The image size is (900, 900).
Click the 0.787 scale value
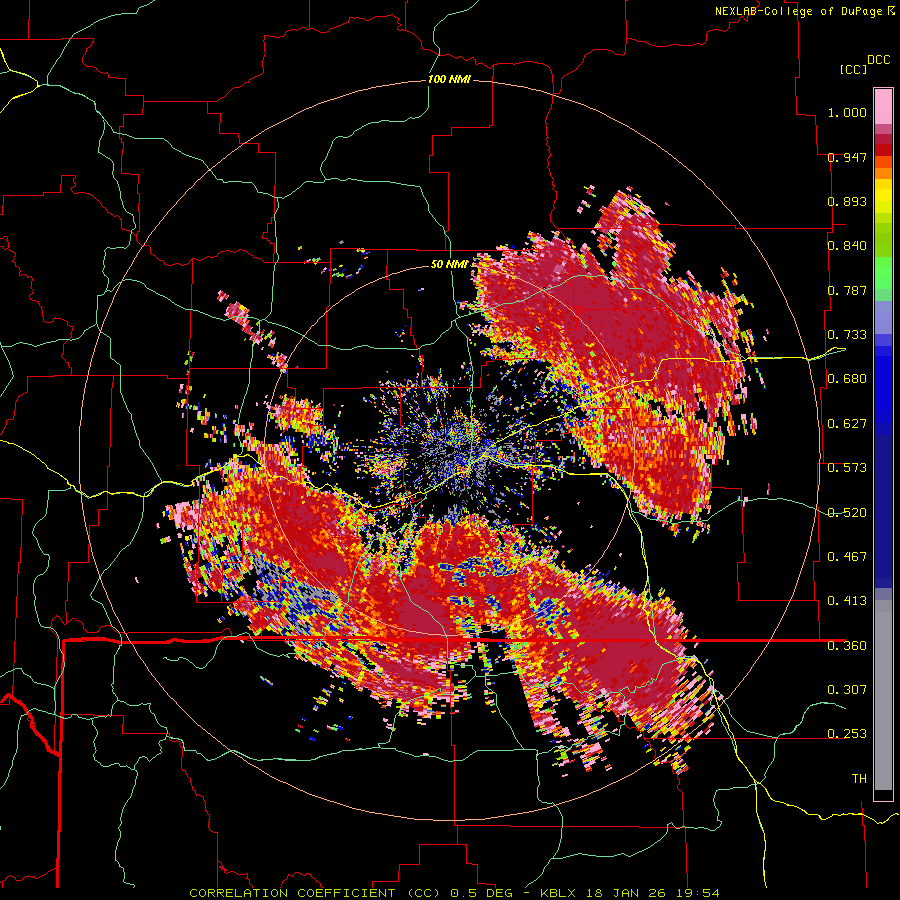click(x=847, y=290)
